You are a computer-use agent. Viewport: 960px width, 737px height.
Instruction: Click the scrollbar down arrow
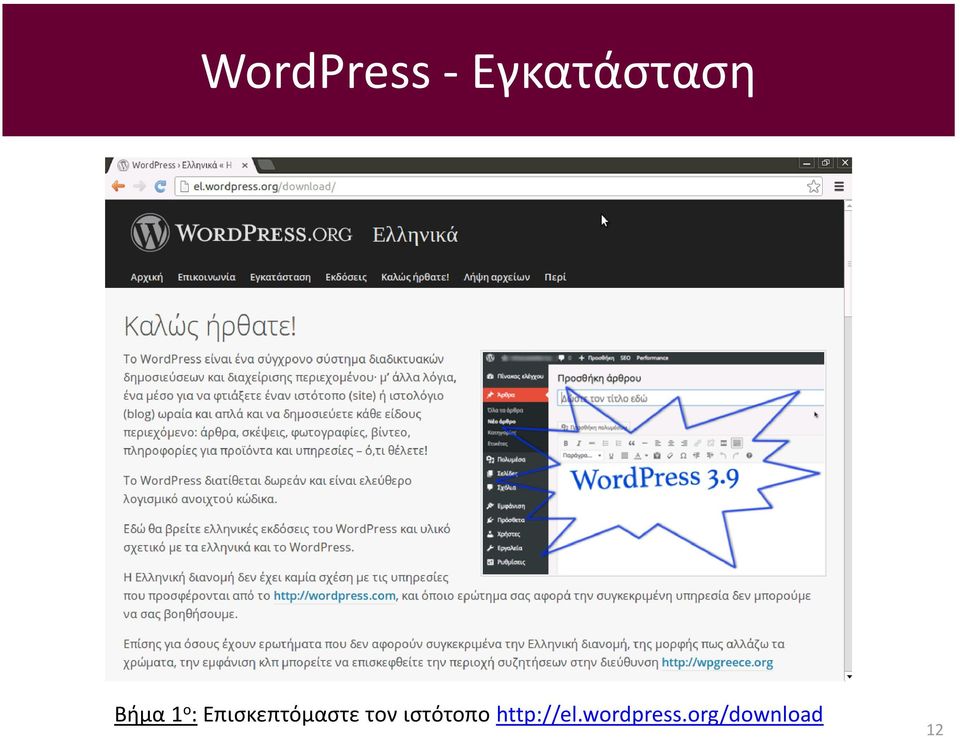[x=848, y=676]
